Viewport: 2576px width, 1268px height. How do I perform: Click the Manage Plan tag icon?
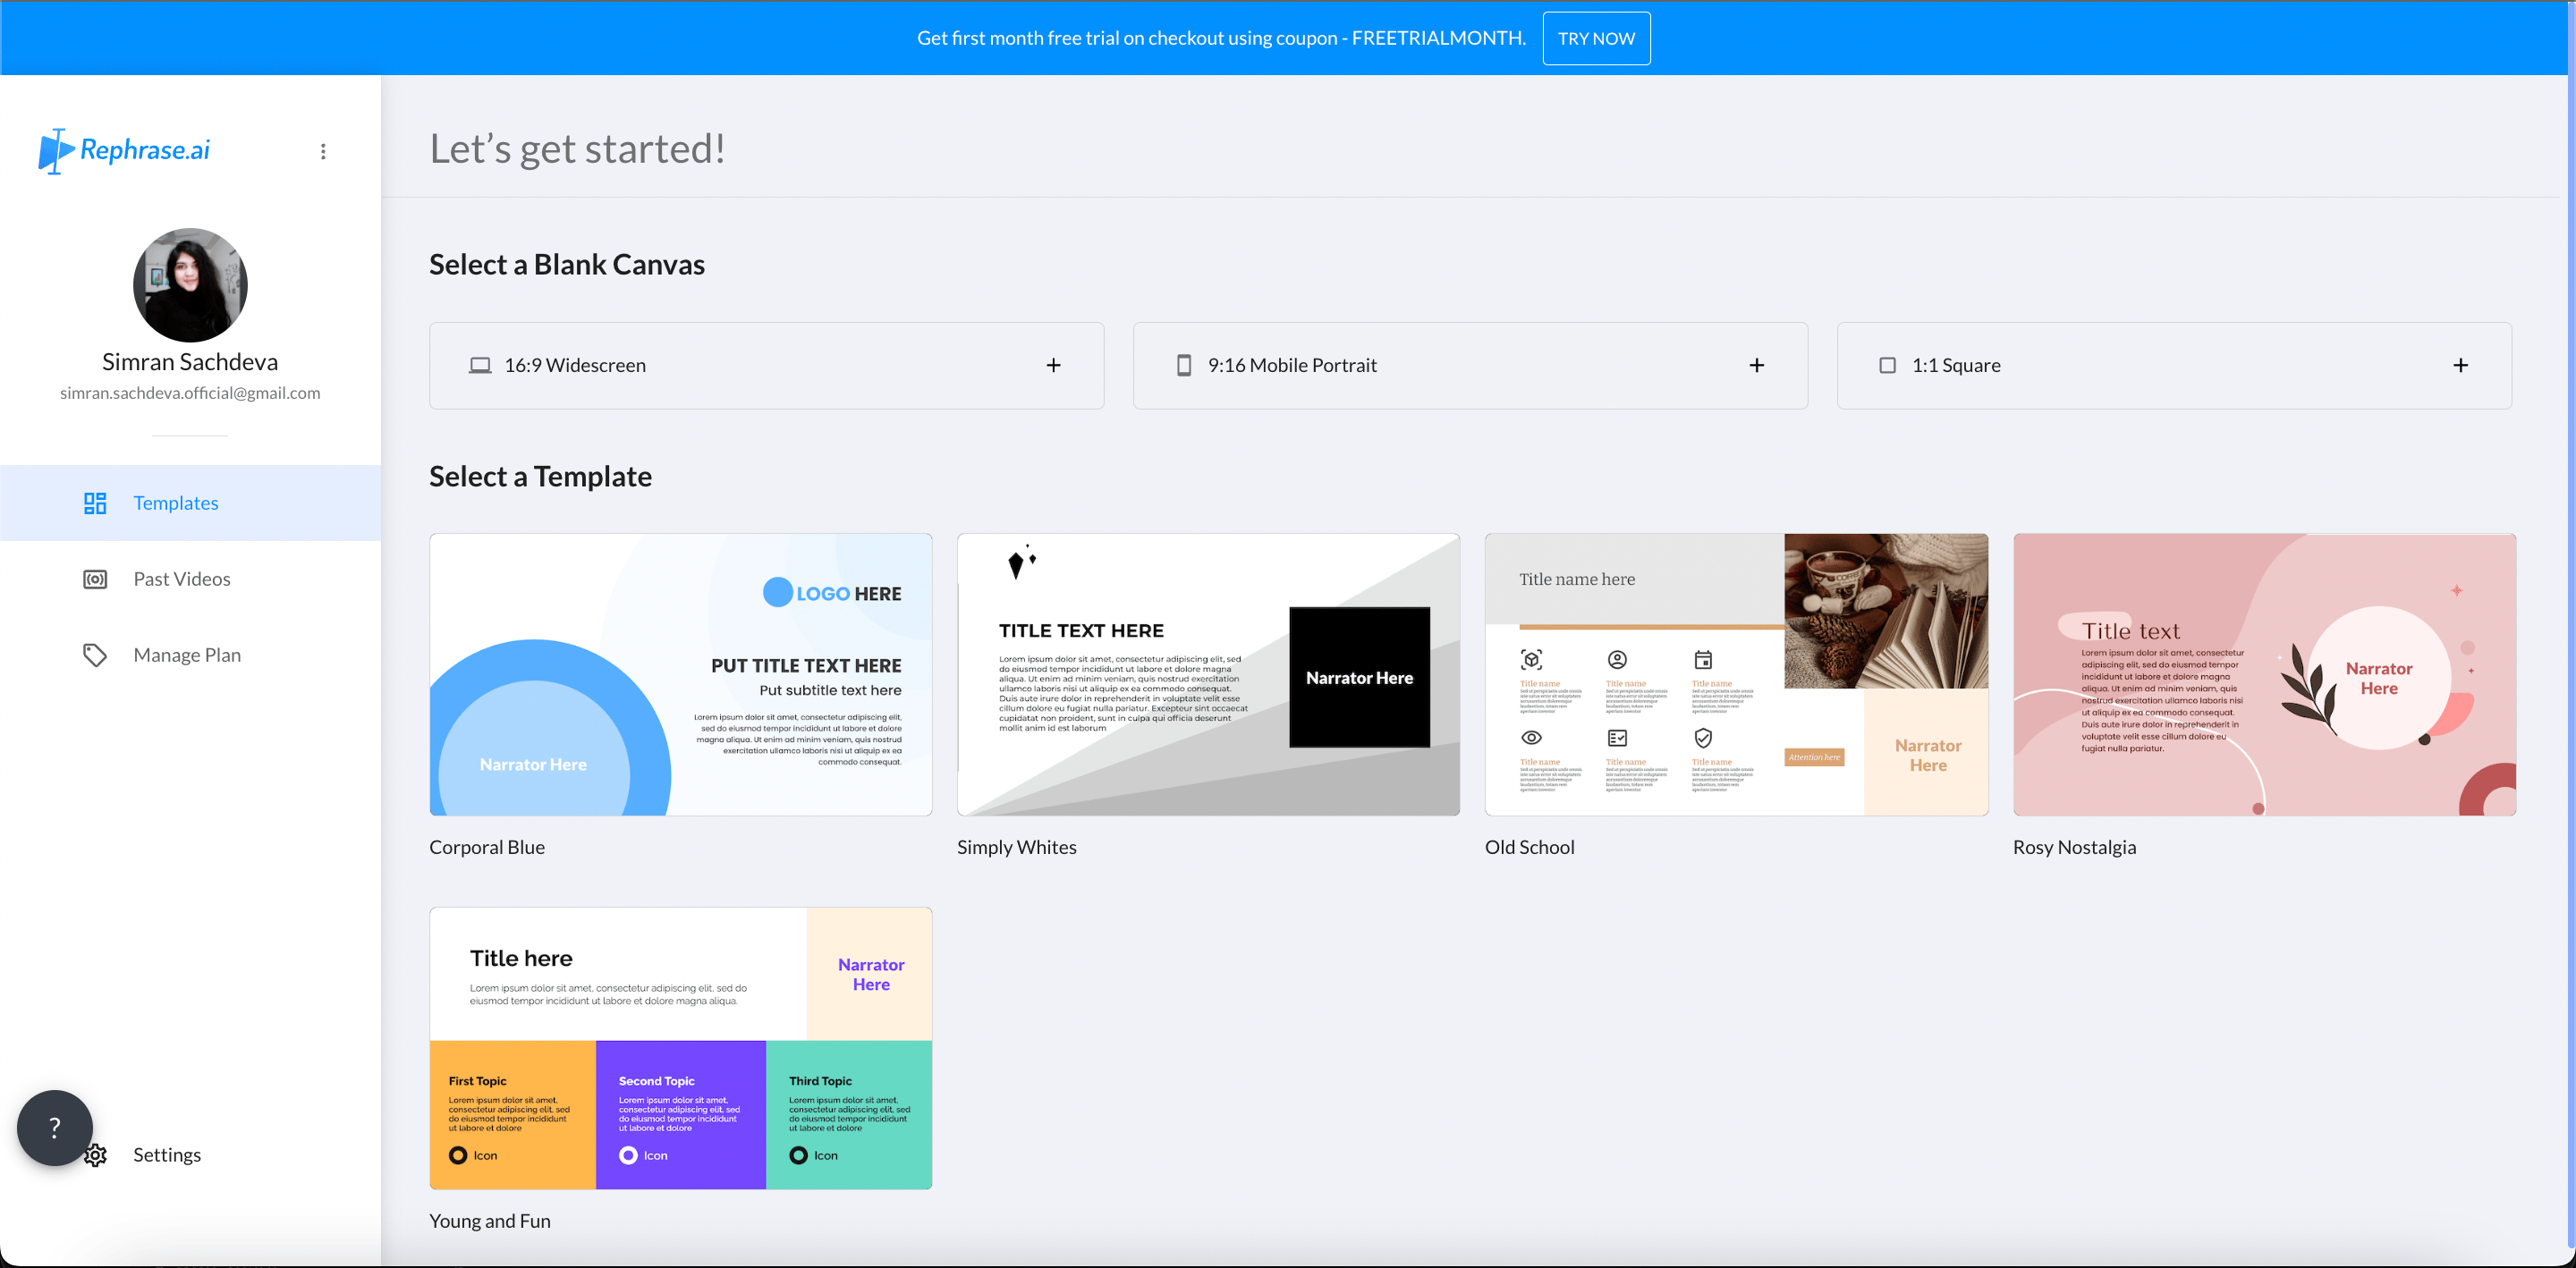tap(95, 655)
